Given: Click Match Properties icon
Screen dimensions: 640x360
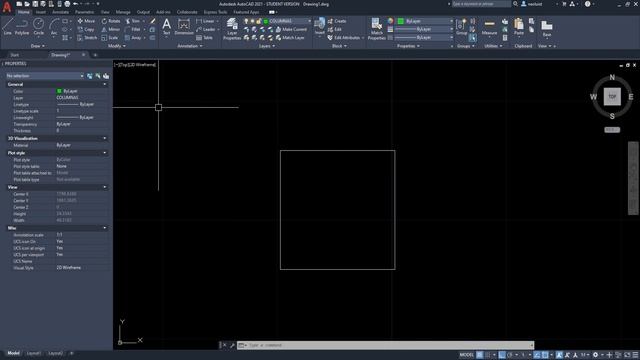Looking at the screenshot, I should 376,29.
